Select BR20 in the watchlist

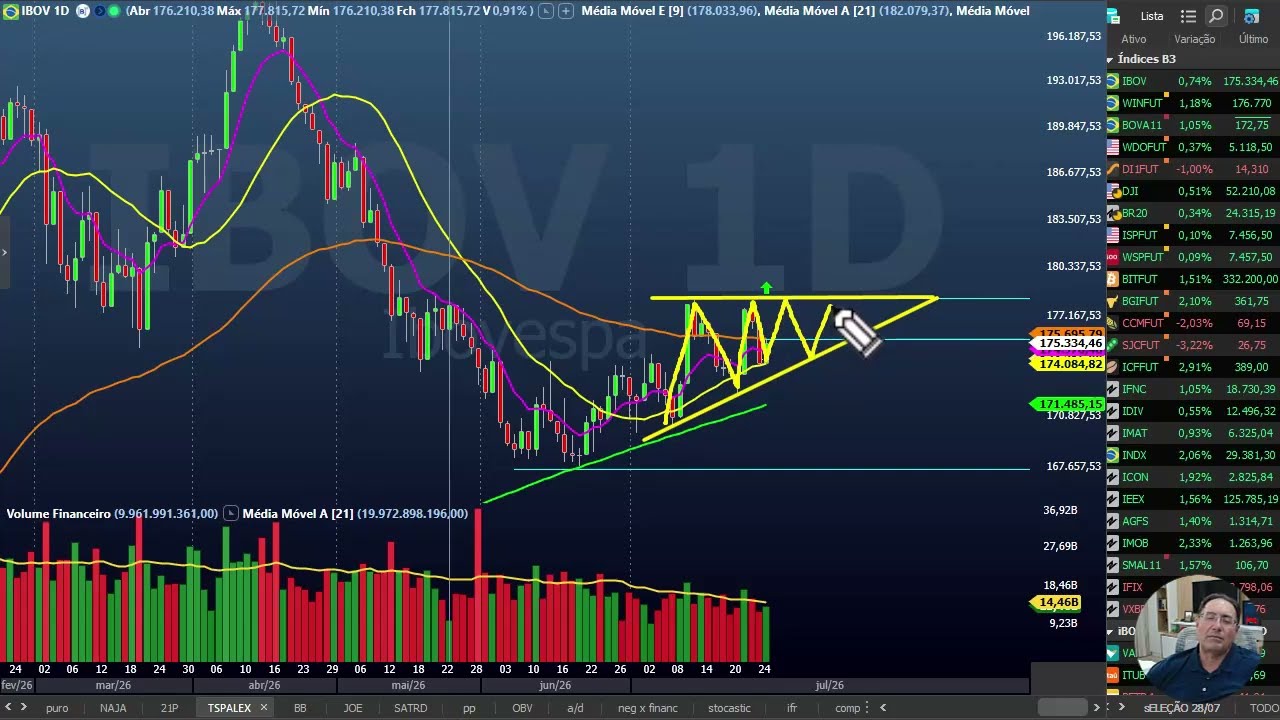point(1192,213)
